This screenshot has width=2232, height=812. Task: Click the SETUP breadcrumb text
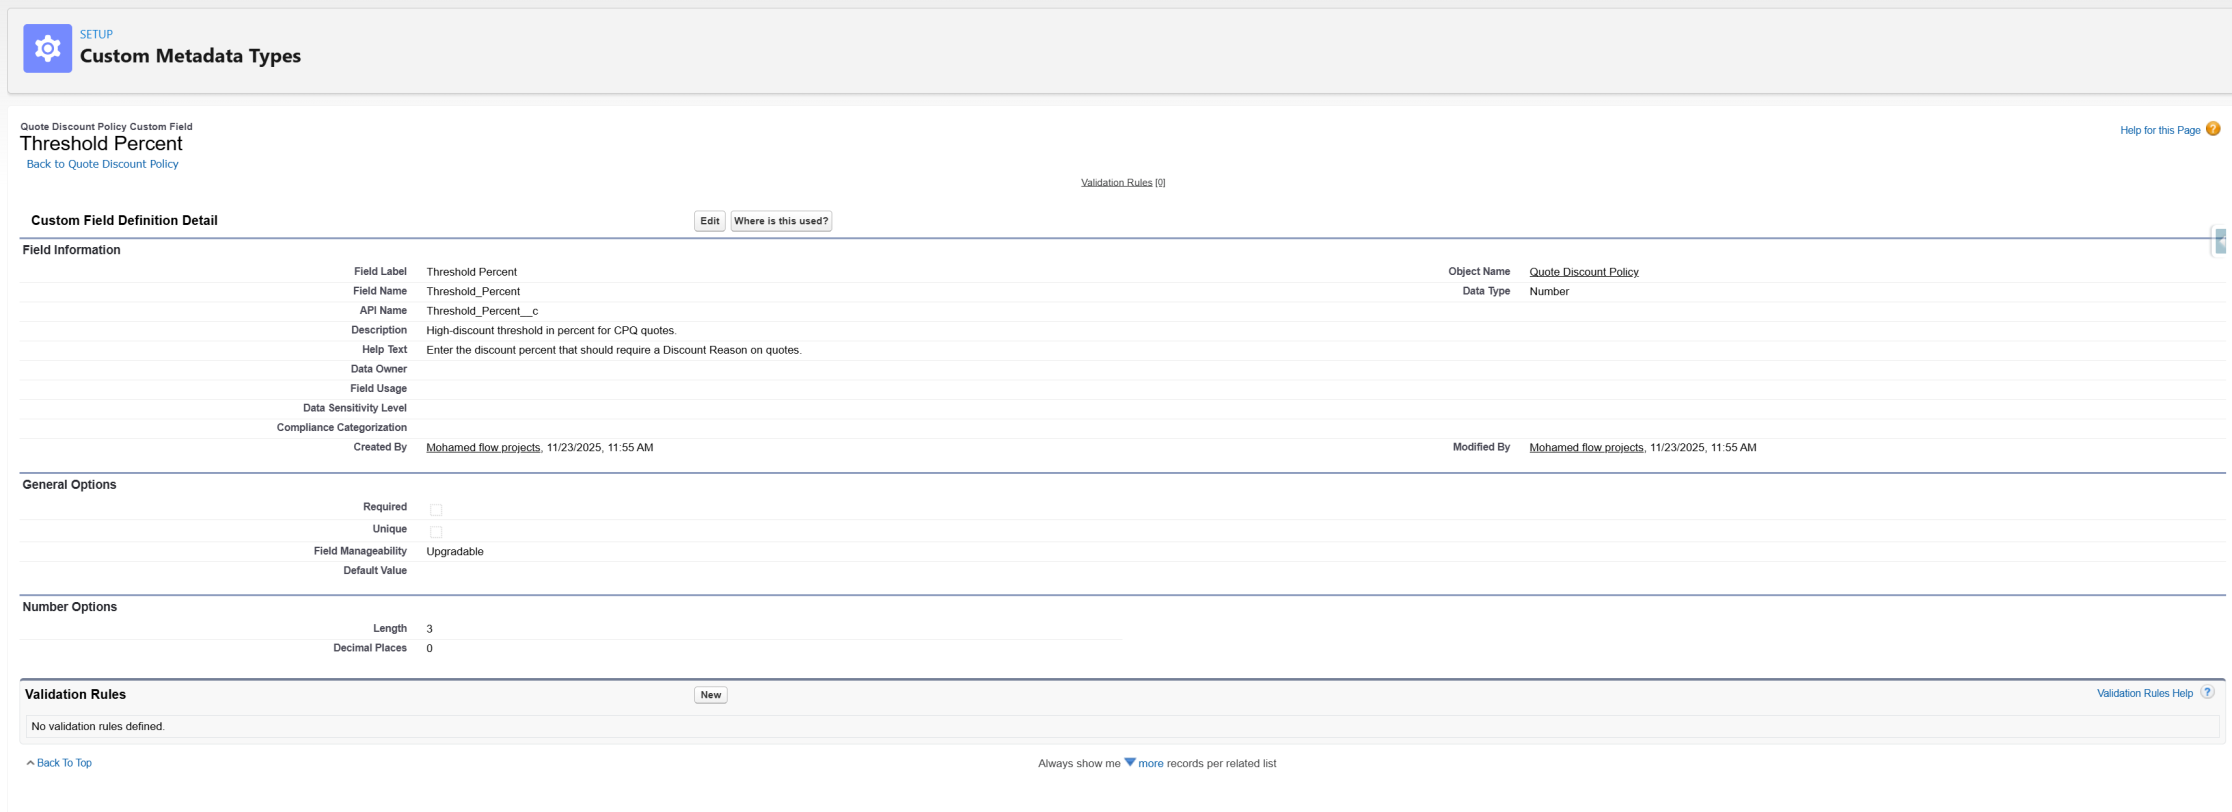click(96, 34)
